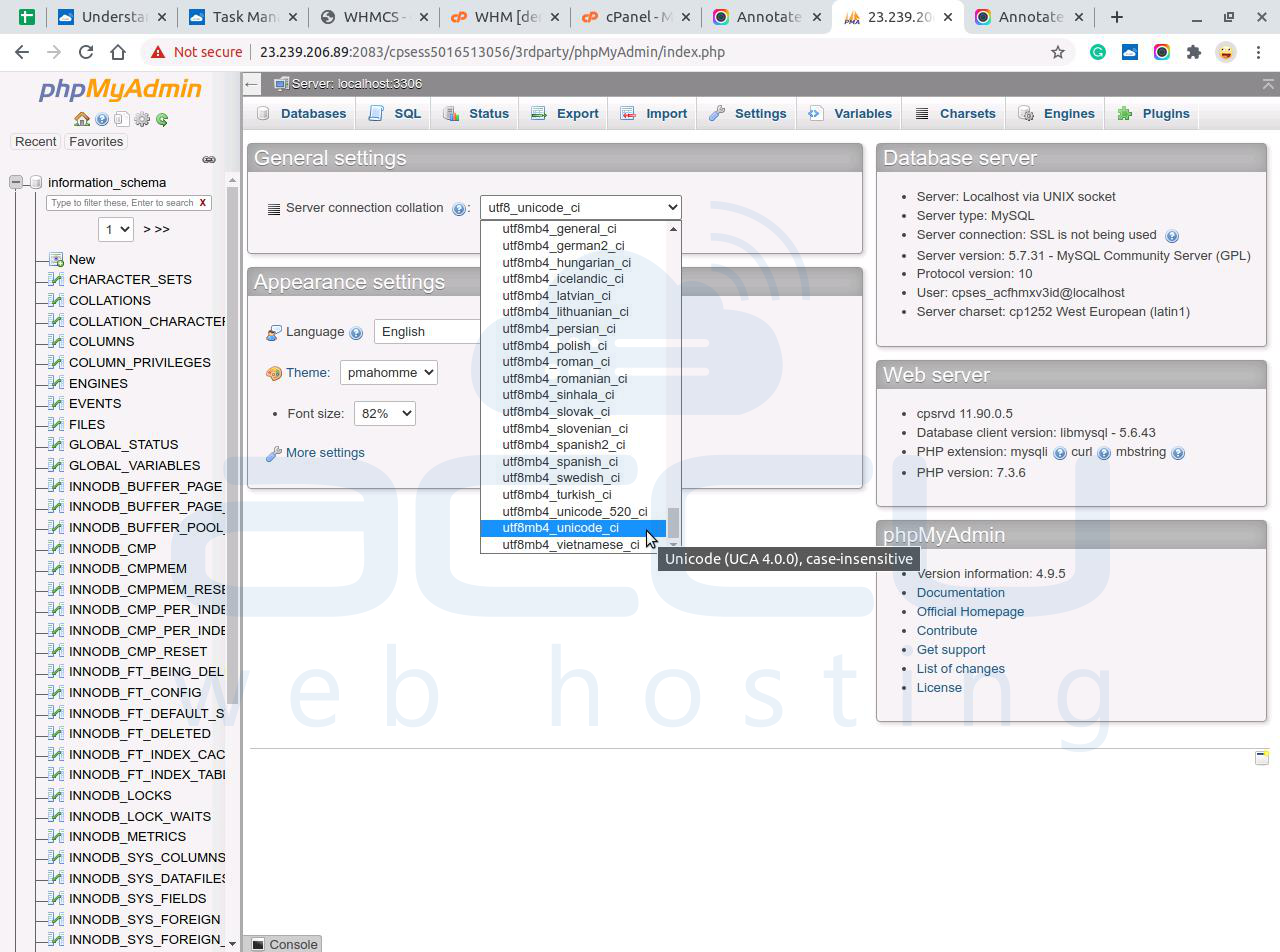The width and height of the screenshot is (1280, 952).
Task: Focus the table filter input field
Action: 122,203
